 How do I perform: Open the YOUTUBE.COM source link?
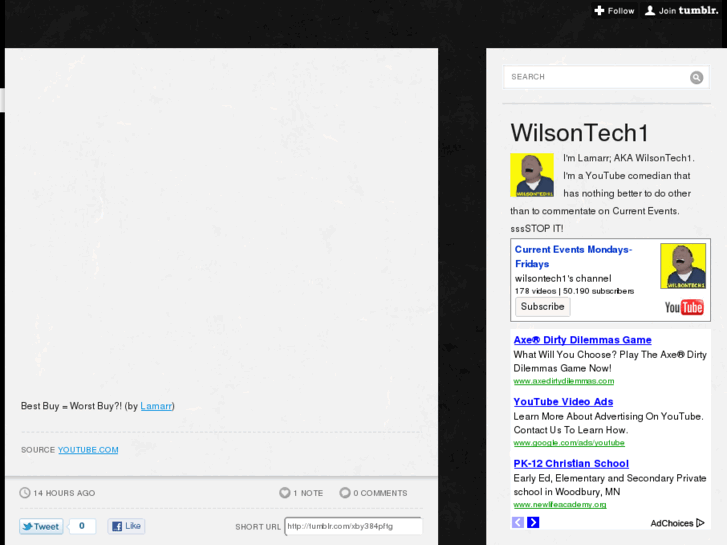point(88,450)
